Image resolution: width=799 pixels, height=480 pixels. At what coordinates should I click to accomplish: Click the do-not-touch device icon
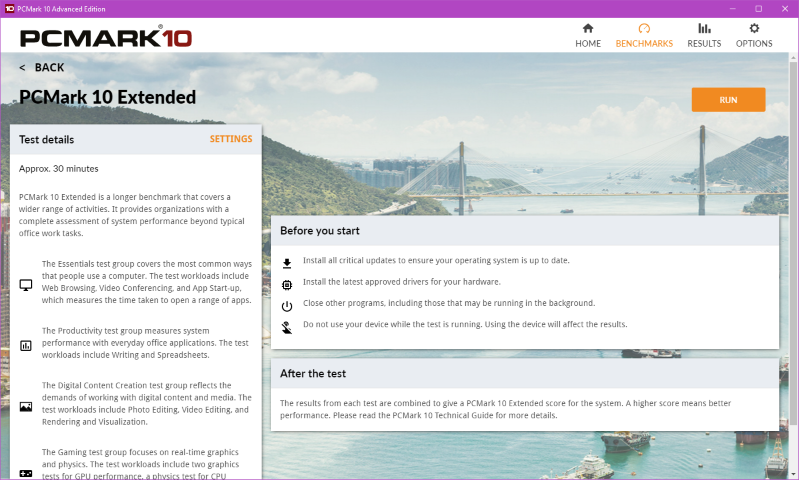(x=287, y=328)
